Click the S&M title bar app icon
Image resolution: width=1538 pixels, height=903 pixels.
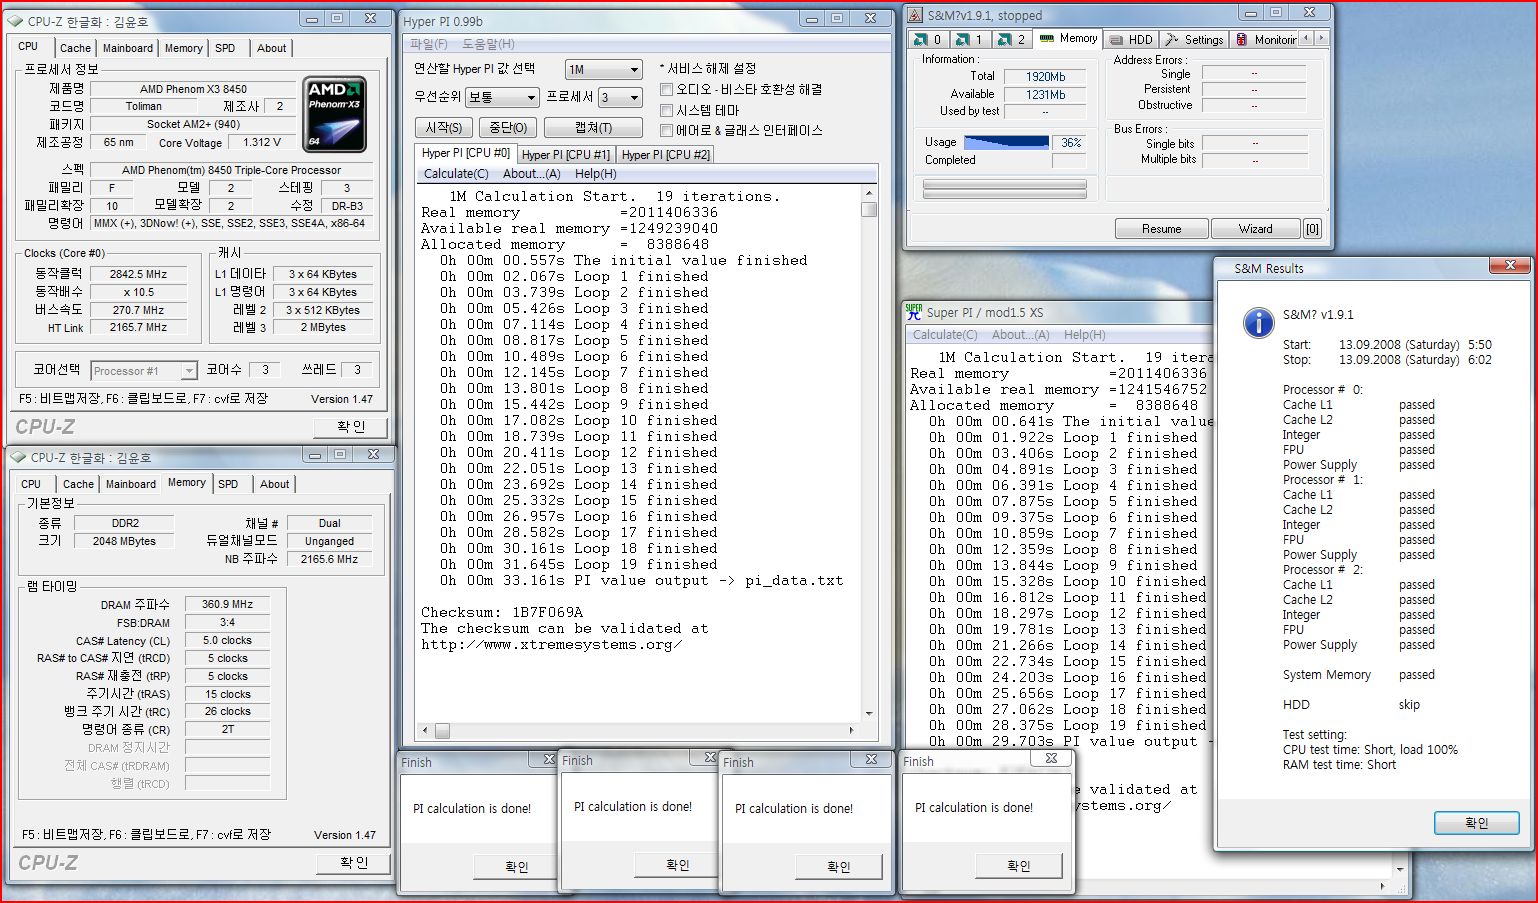coord(916,15)
